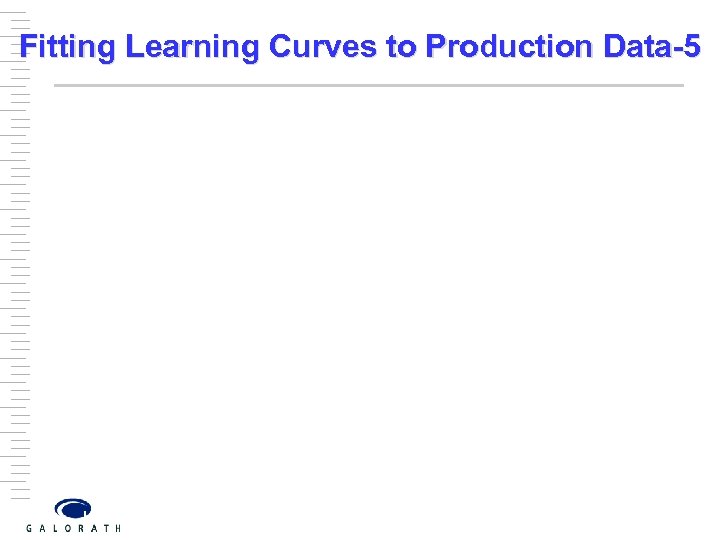The width and height of the screenshot is (720, 540).
Task: Click the gray horizontal divider under the title
Action: point(368,86)
